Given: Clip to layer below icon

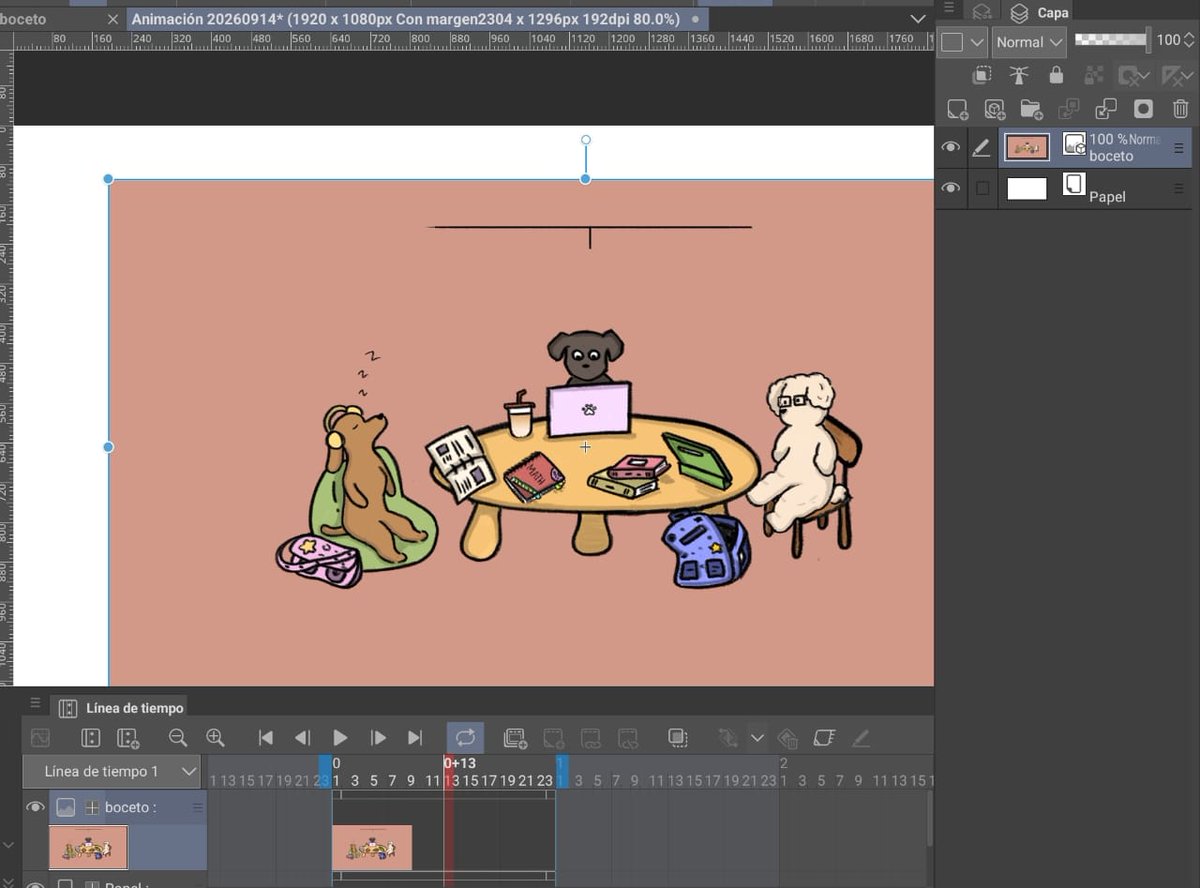Looking at the screenshot, I should (x=982, y=75).
